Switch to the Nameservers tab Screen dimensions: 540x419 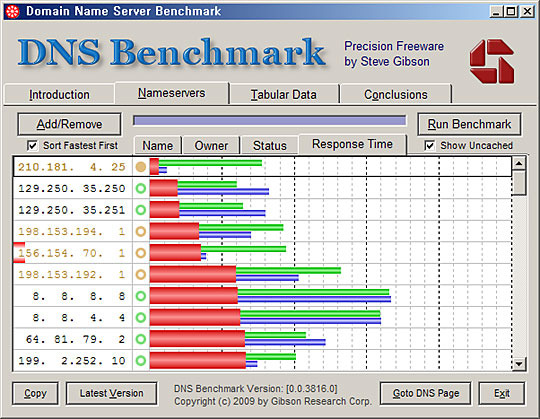172,93
